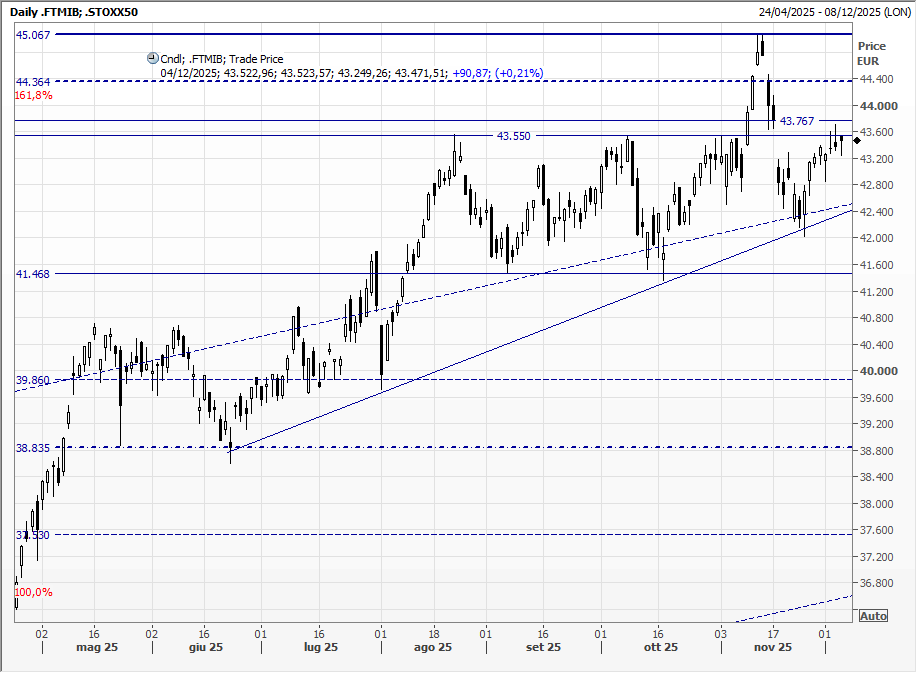Click the 41.468 support level label
The height and width of the screenshot is (673, 917).
pyautogui.click(x=33, y=274)
